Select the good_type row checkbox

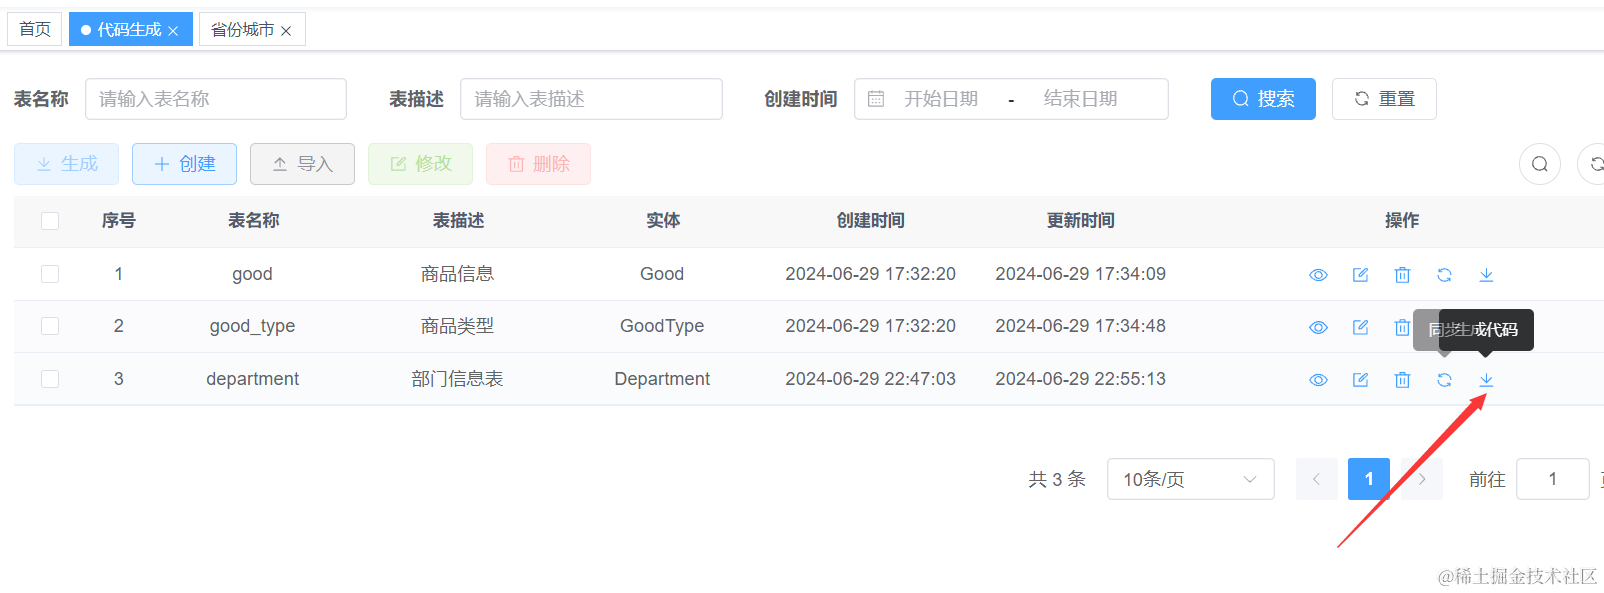click(x=50, y=326)
